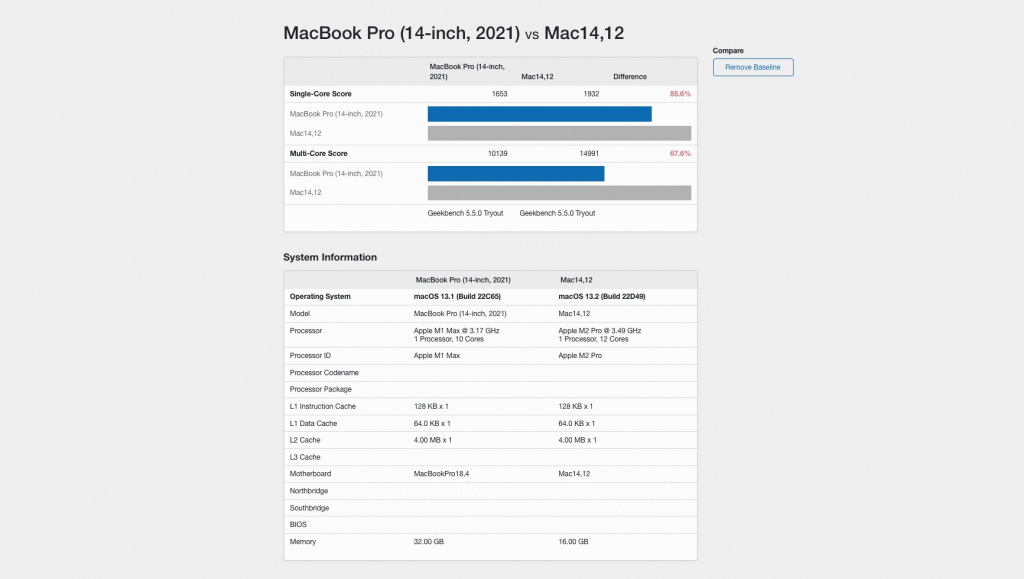Click the MacBook Pro (14-inch, 2021) page title

tap(401, 33)
